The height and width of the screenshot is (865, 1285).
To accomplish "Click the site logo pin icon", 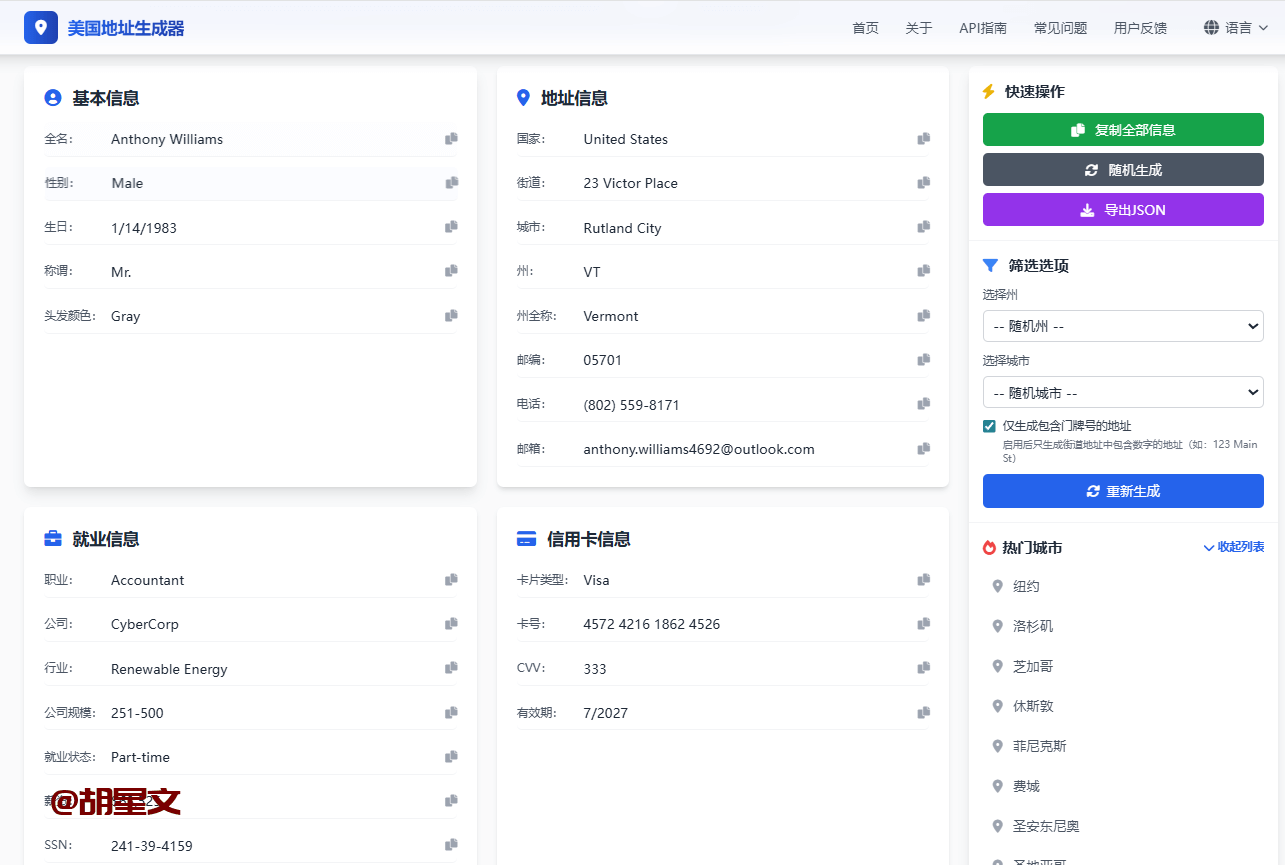I will coord(41,28).
